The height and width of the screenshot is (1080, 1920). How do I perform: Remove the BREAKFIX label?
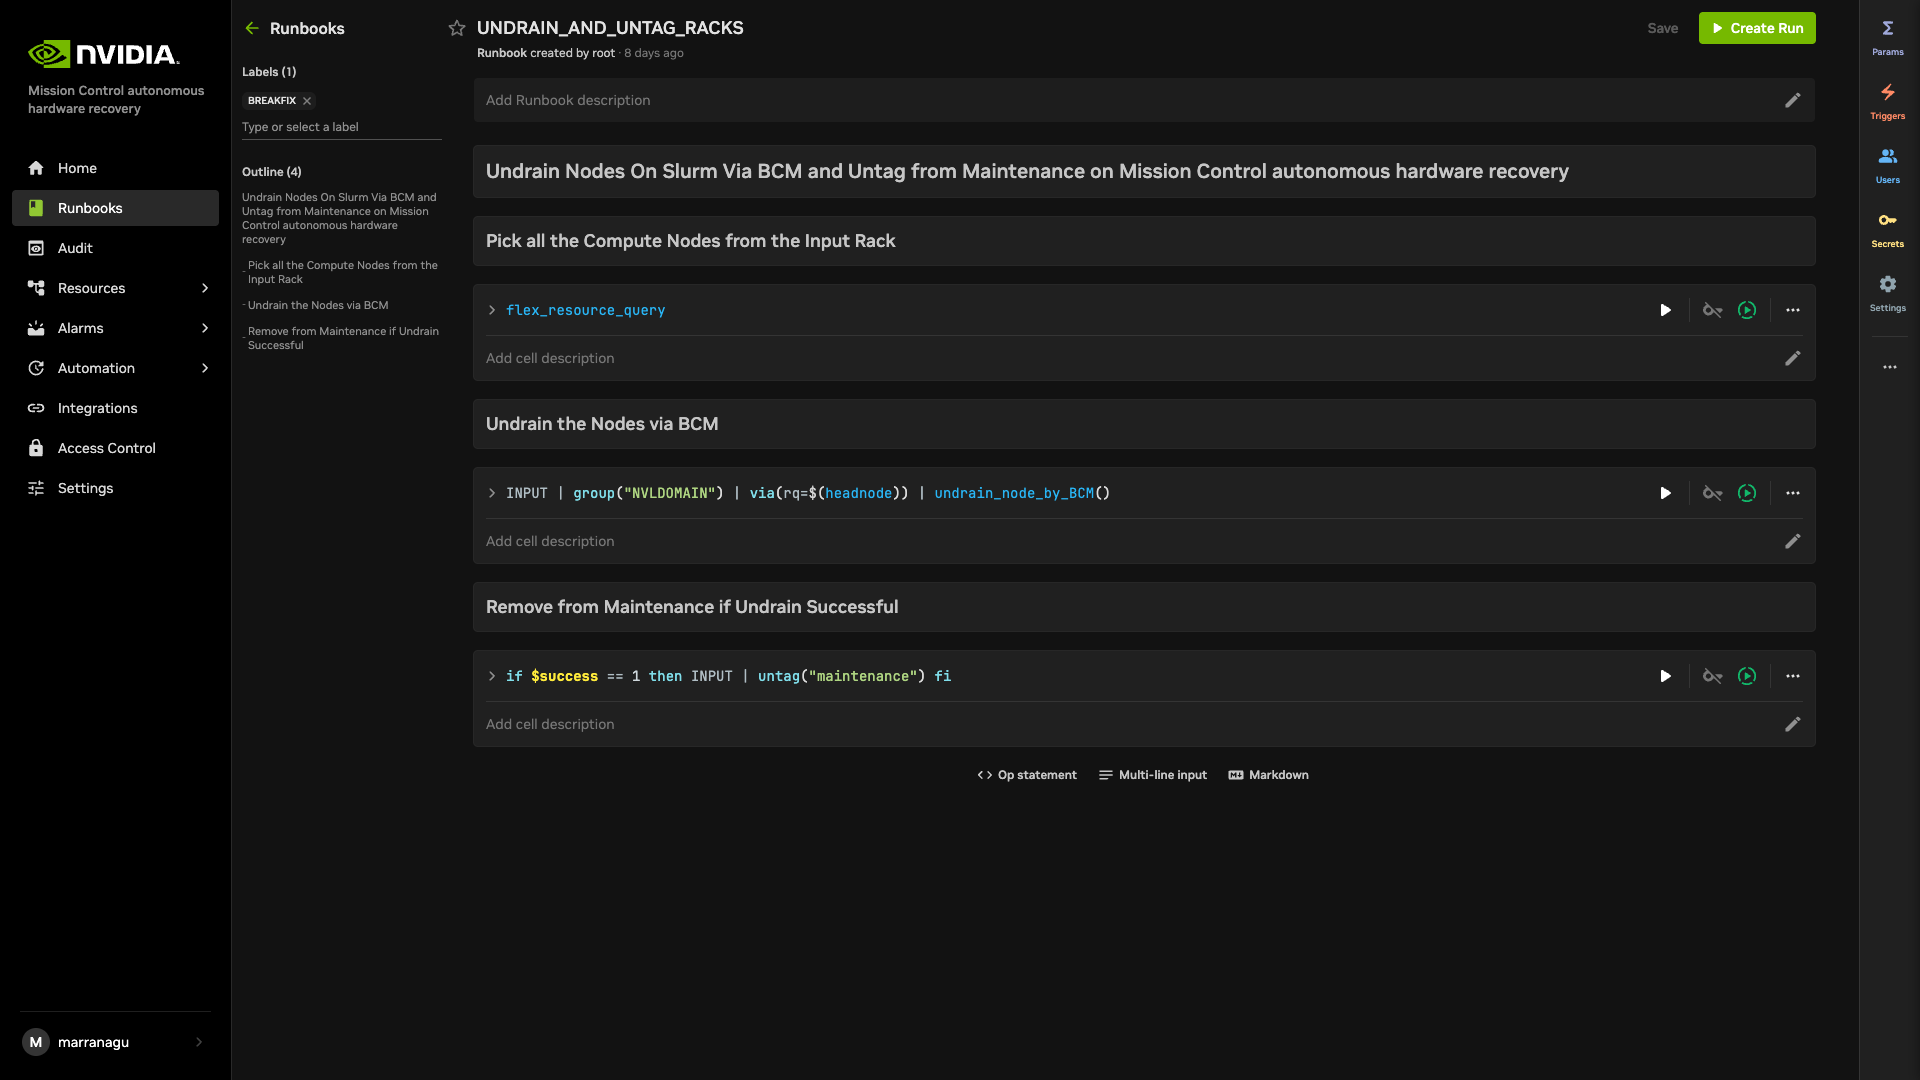click(307, 101)
